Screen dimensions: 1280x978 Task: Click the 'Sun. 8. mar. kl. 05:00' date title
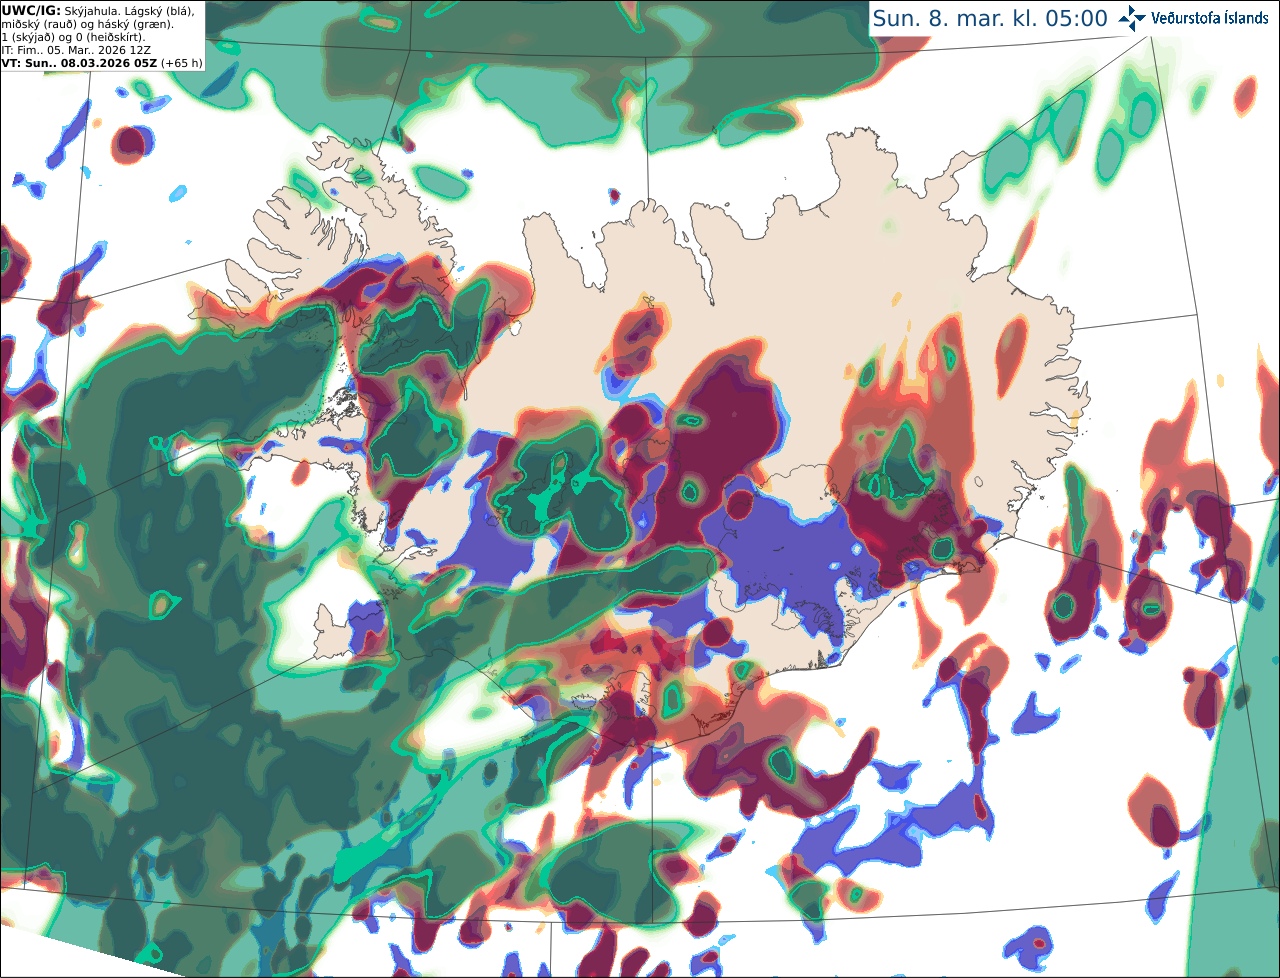(x=990, y=19)
